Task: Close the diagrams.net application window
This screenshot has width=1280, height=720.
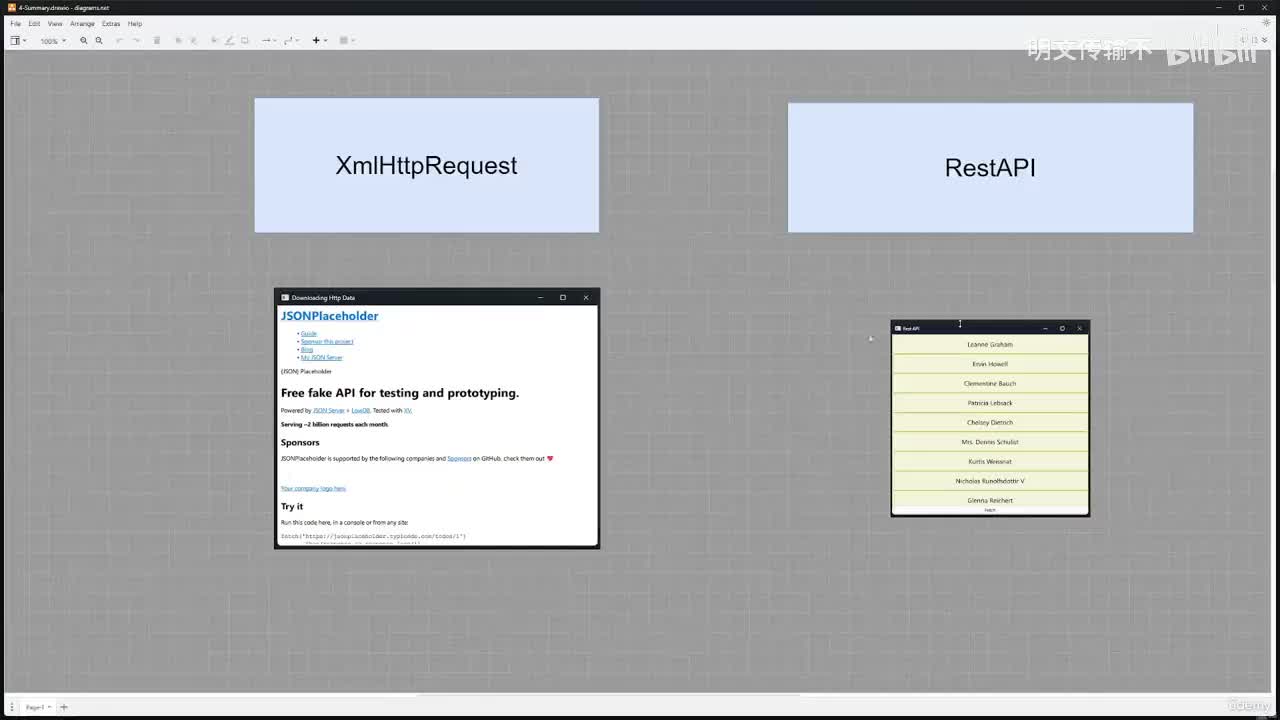Action: [x=1266, y=7]
